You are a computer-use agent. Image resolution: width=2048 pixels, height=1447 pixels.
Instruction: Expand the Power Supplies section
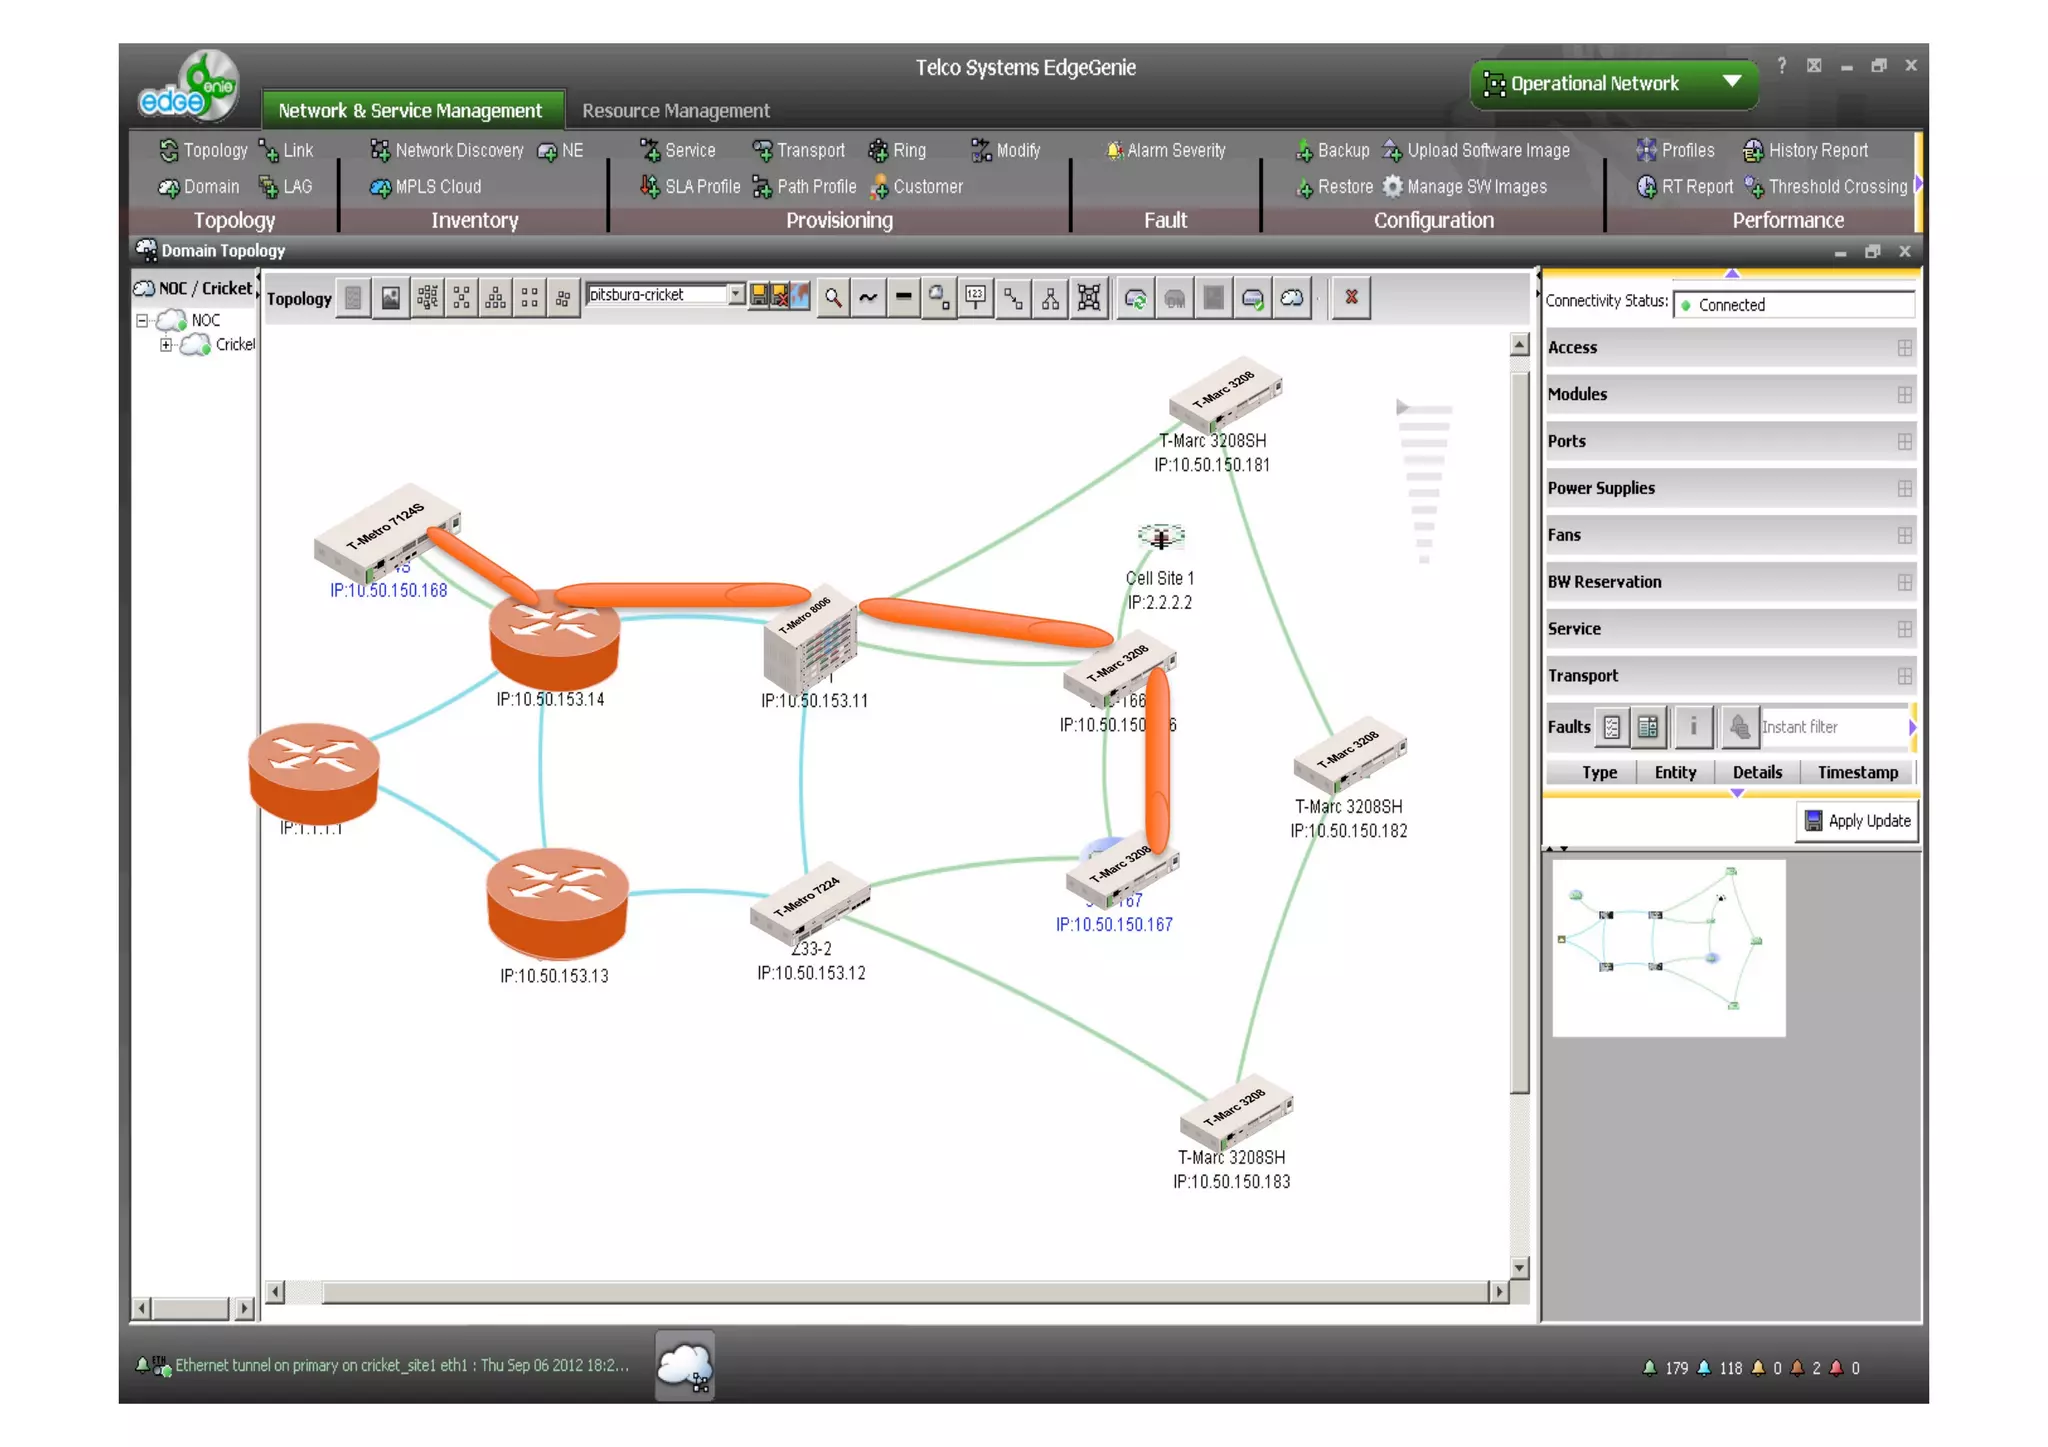[x=1904, y=489]
